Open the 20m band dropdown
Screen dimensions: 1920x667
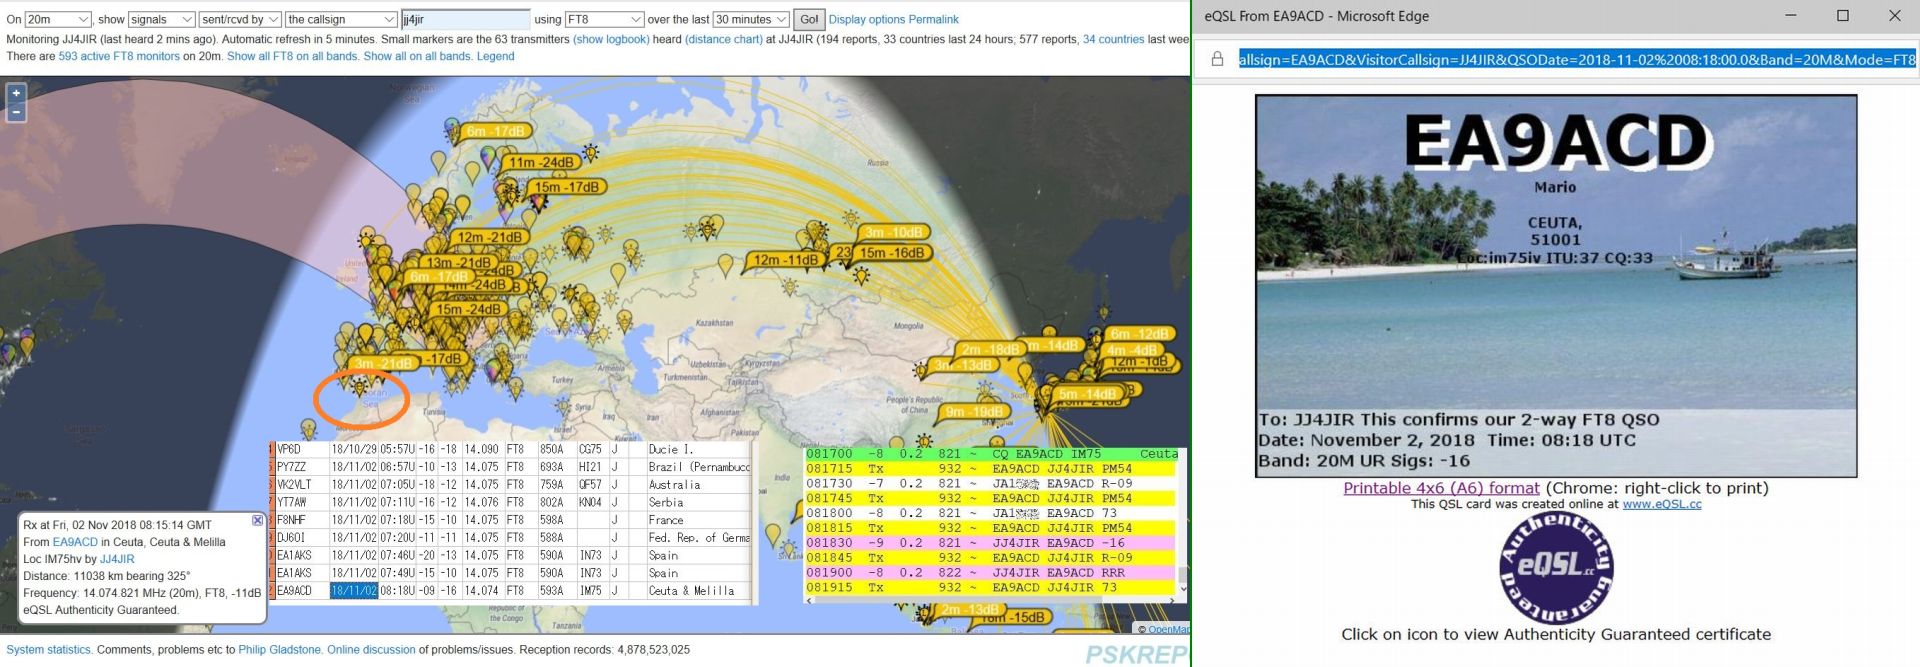pyautogui.click(x=58, y=19)
